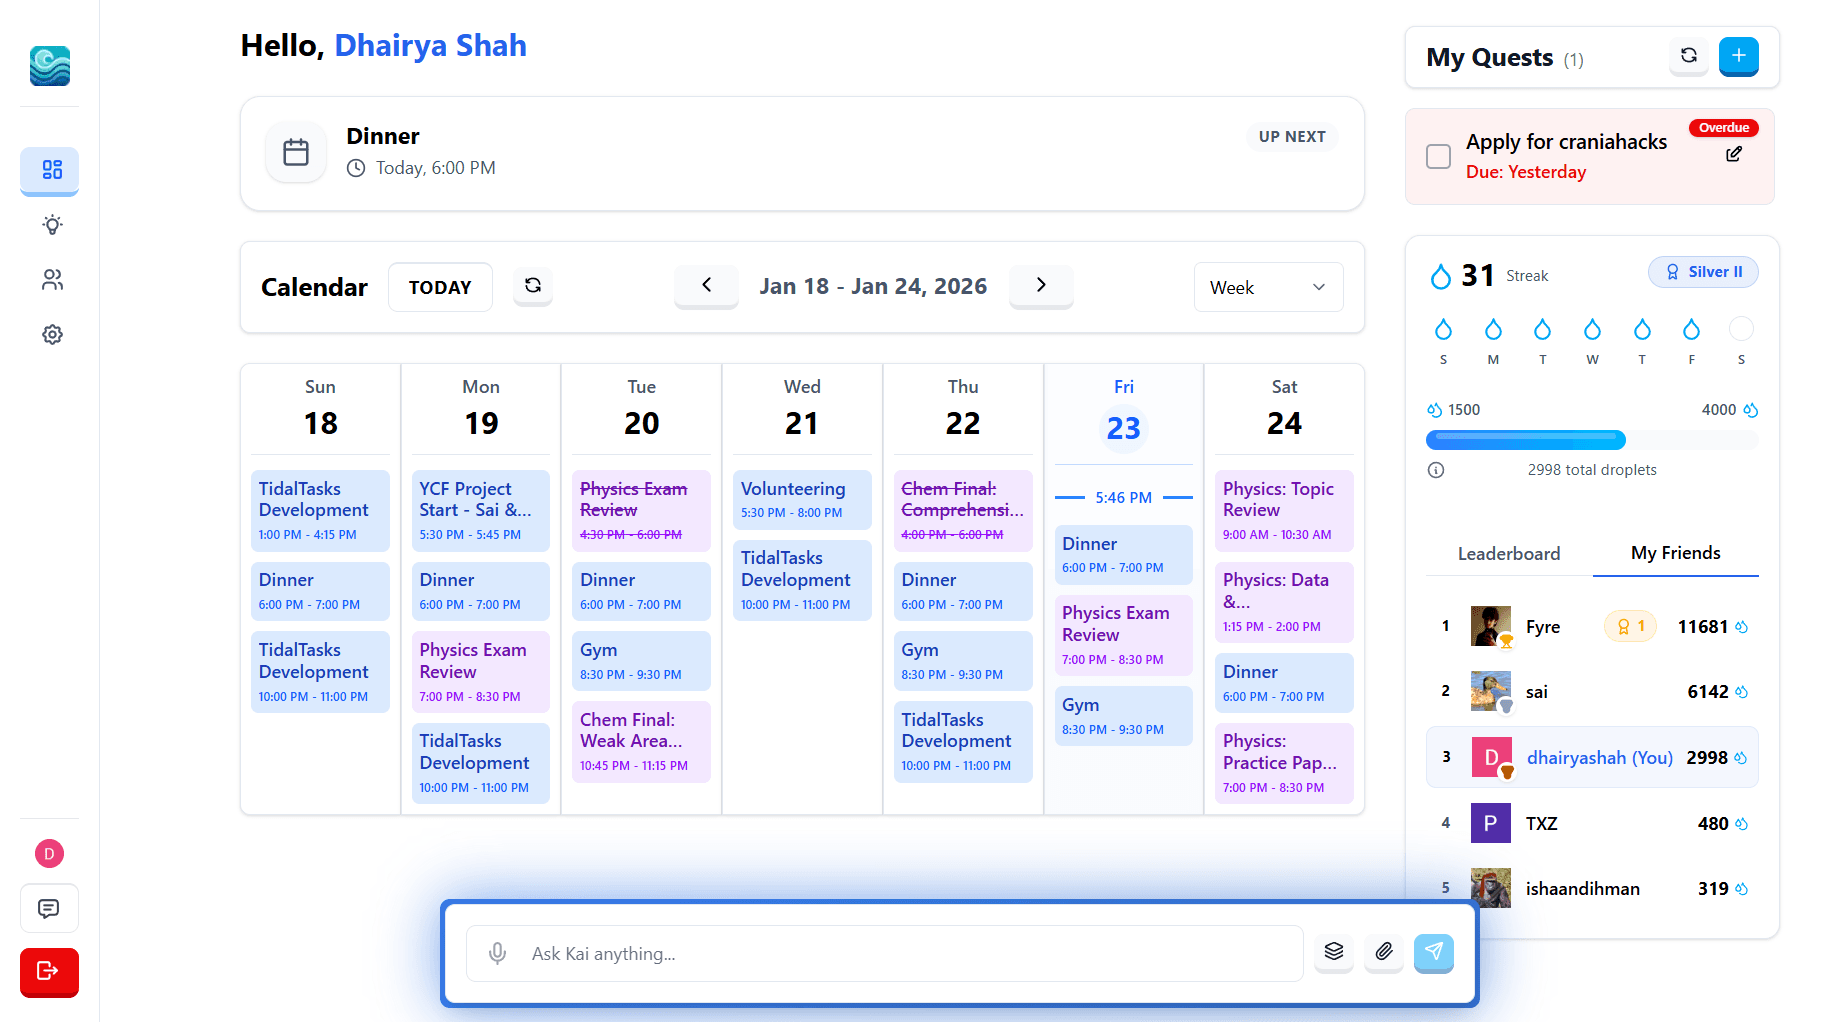Screen dimensions: 1842x1022
Task: Go to the previous week
Action: (x=706, y=286)
